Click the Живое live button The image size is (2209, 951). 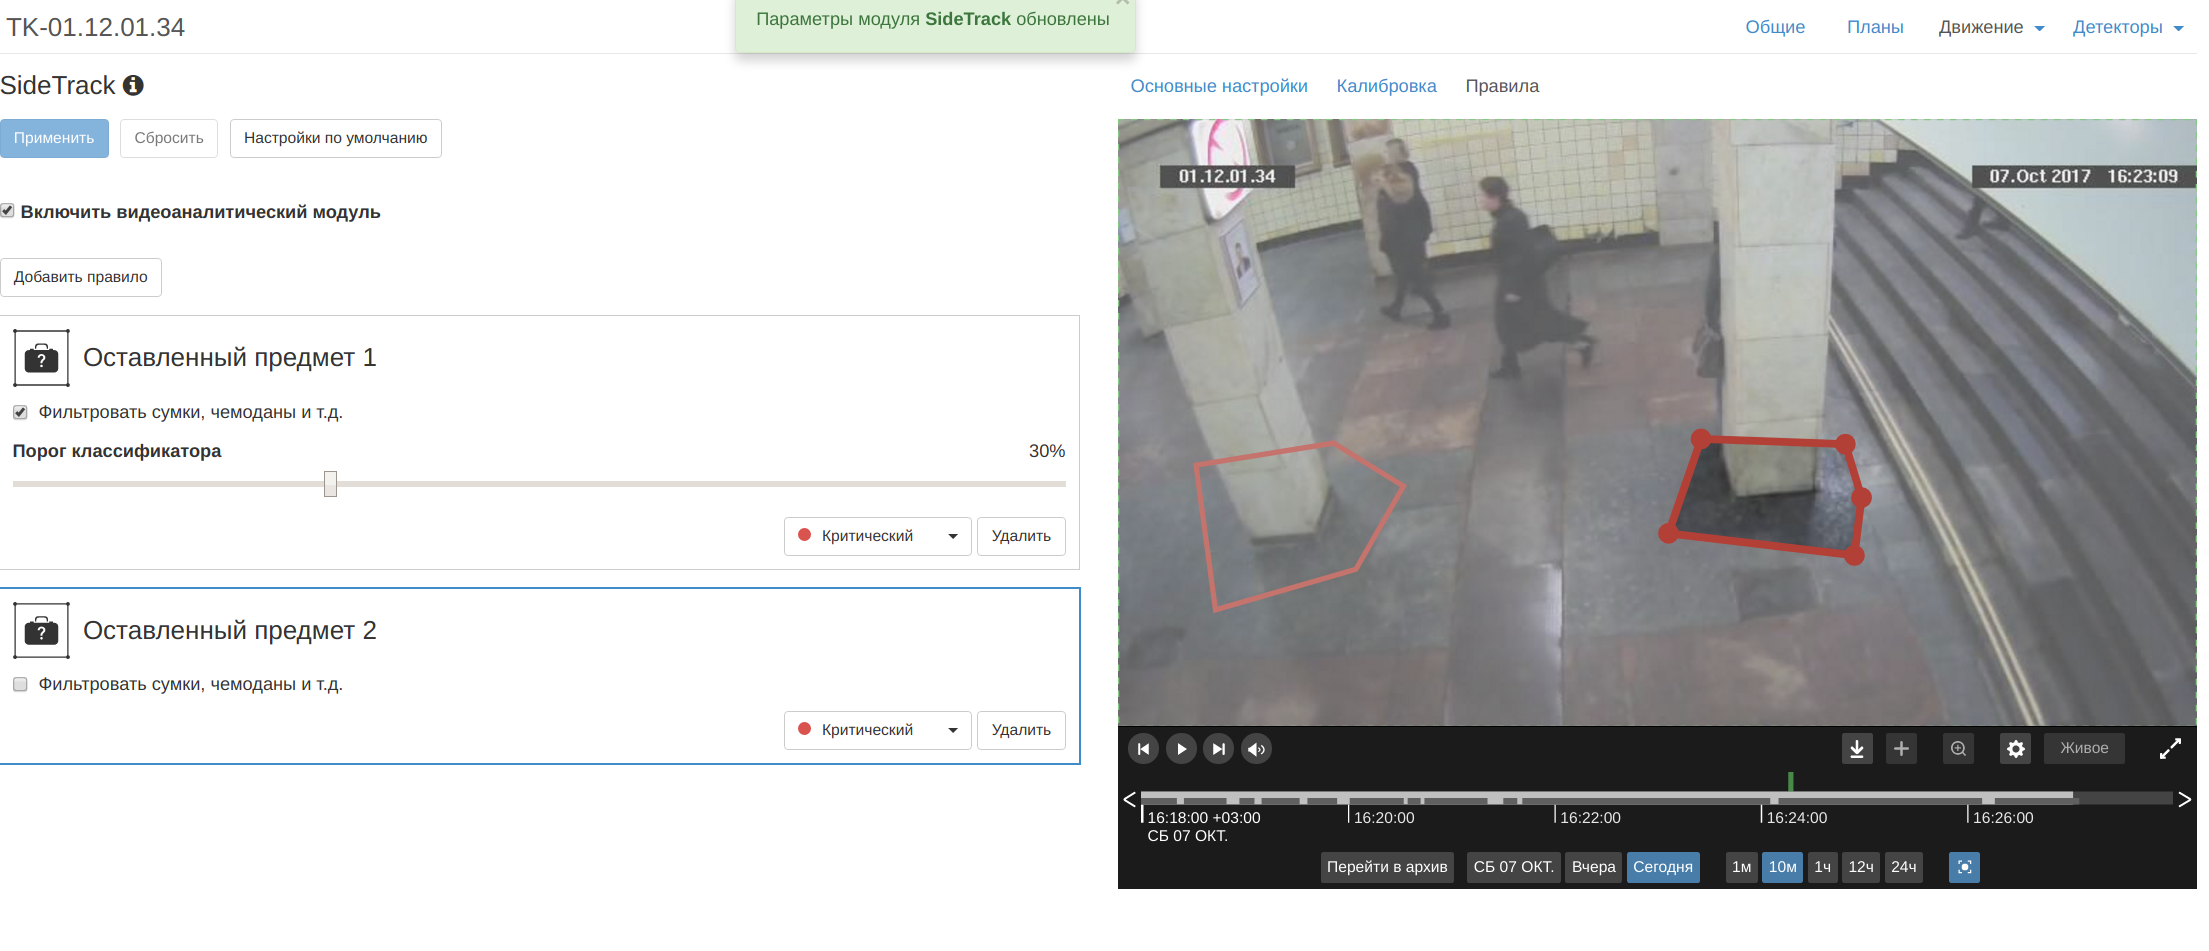[x=2084, y=748]
